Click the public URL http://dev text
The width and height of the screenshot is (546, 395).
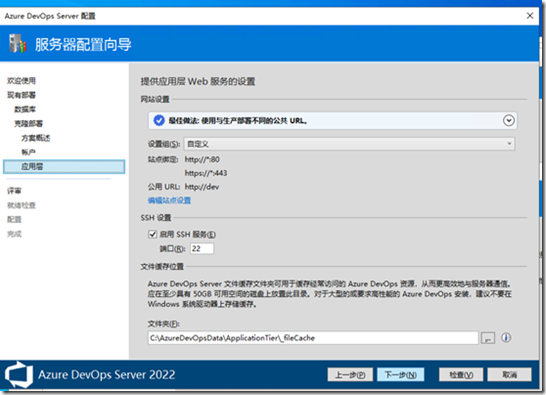[202, 187]
